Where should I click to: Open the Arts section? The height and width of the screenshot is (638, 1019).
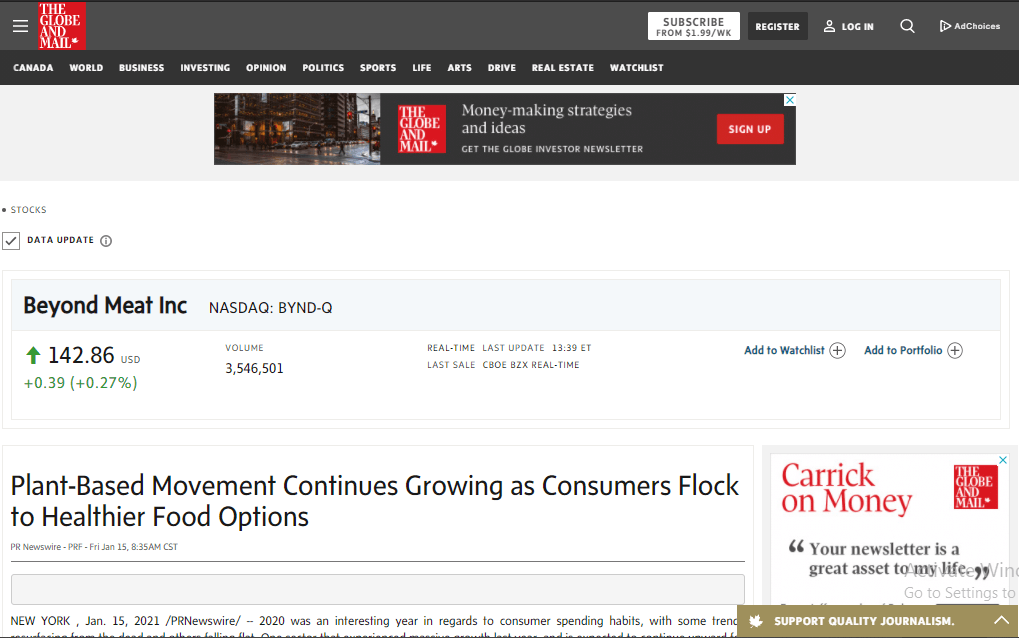click(x=459, y=68)
